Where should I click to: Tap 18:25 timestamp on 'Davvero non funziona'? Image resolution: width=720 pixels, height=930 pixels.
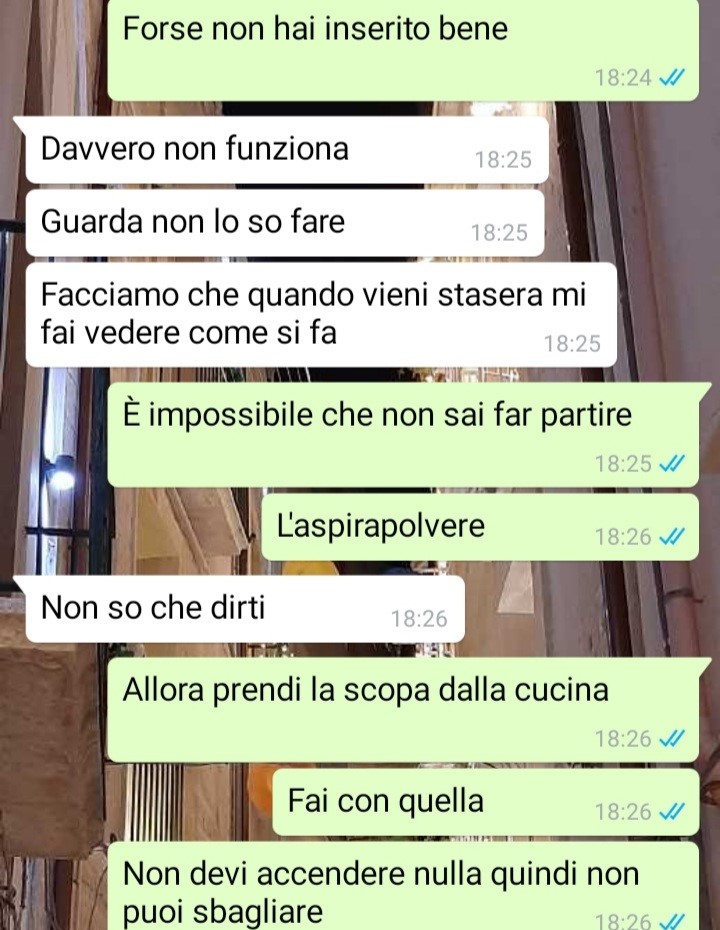coord(503,160)
